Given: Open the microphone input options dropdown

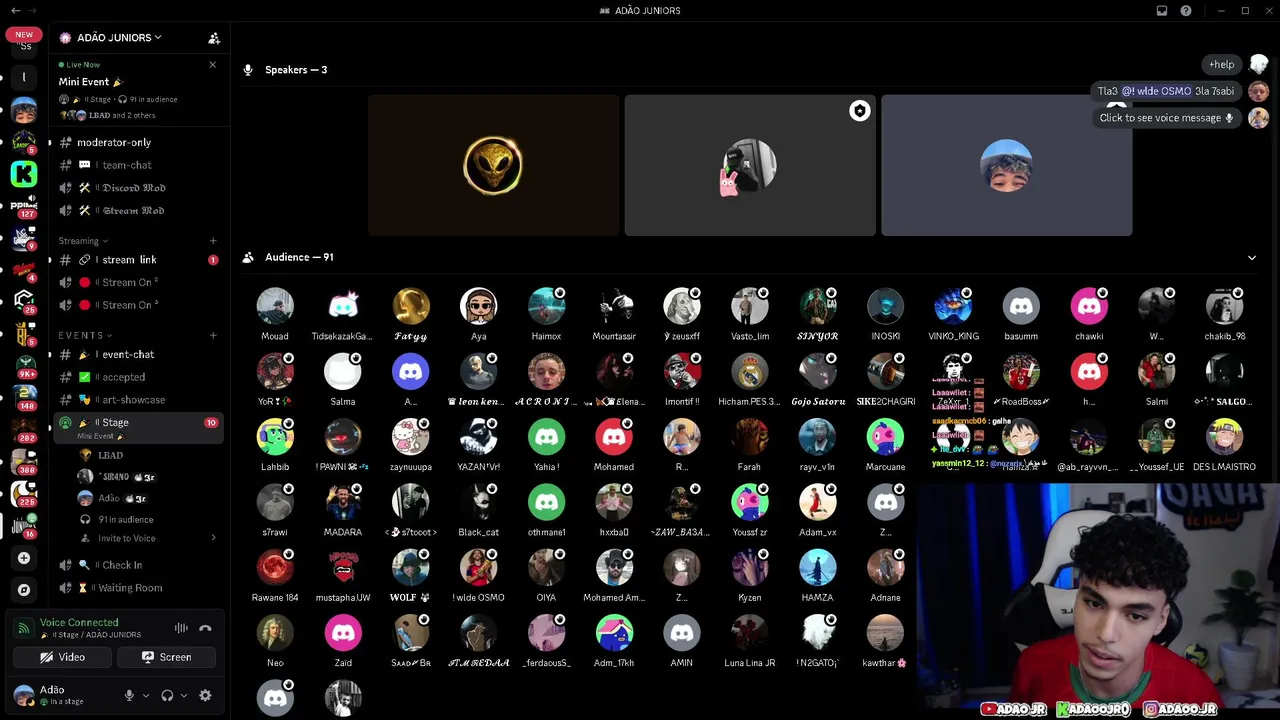Looking at the screenshot, I should [146, 696].
